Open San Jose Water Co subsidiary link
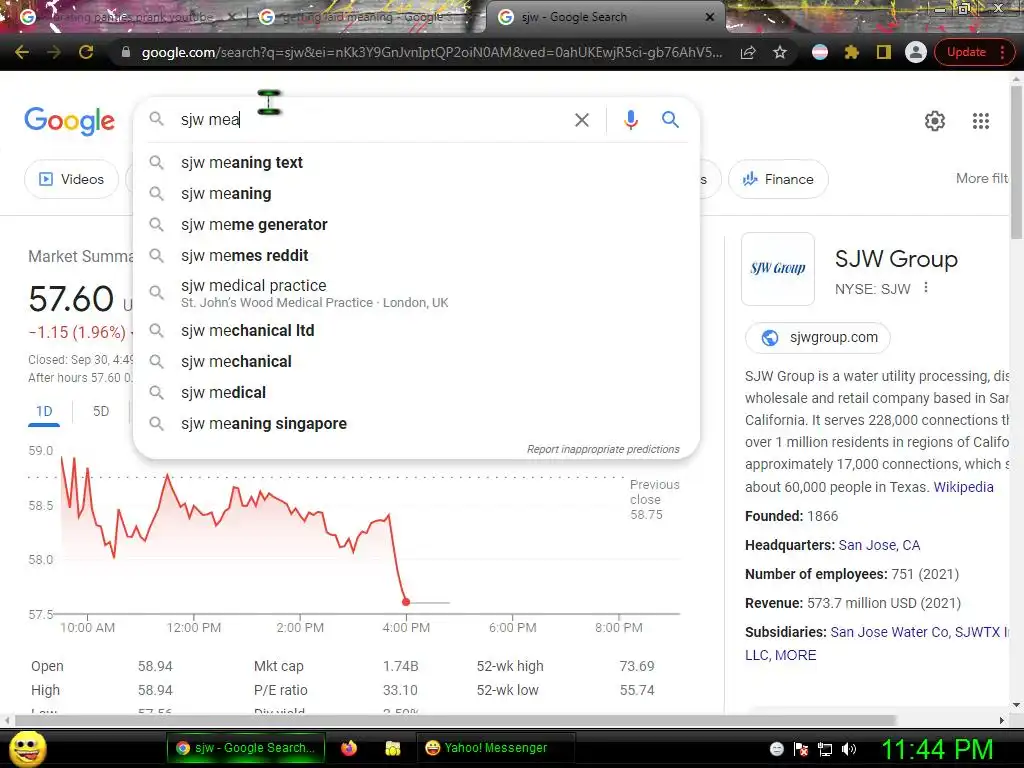 point(889,632)
